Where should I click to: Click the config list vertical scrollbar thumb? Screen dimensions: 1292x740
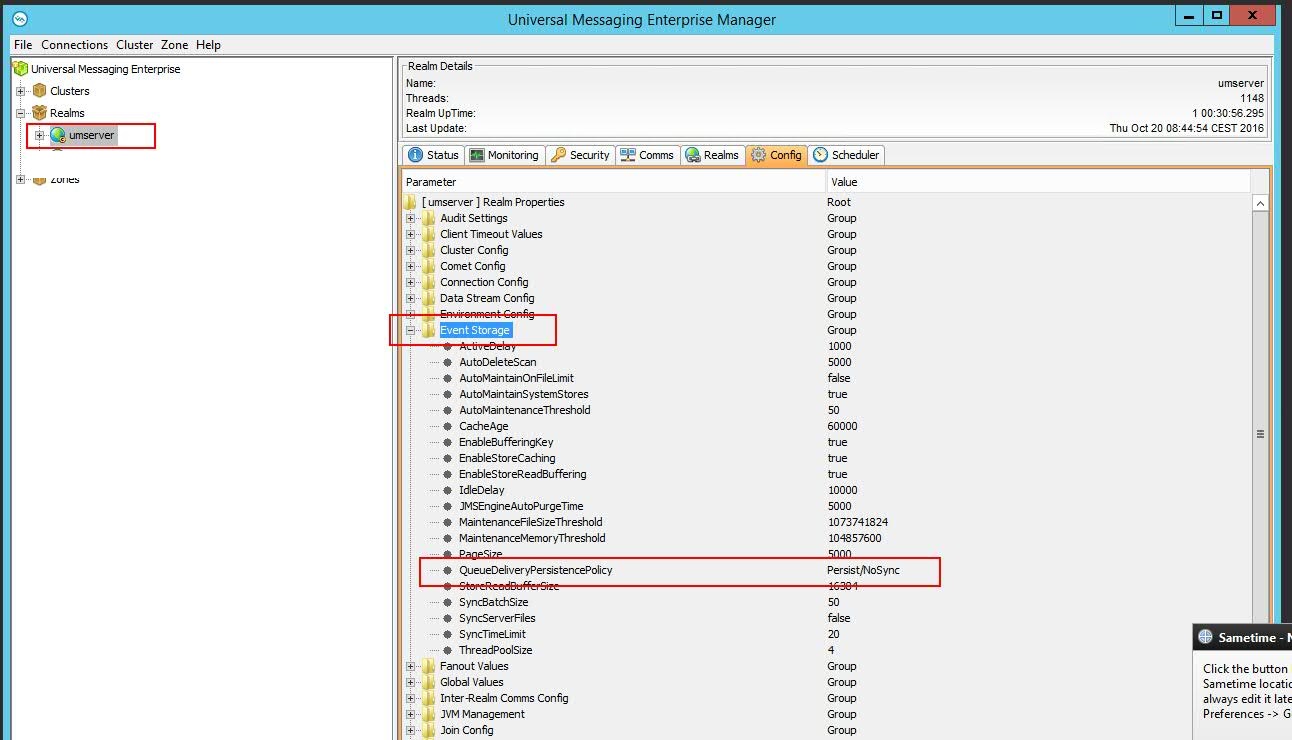(x=1260, y=434)
